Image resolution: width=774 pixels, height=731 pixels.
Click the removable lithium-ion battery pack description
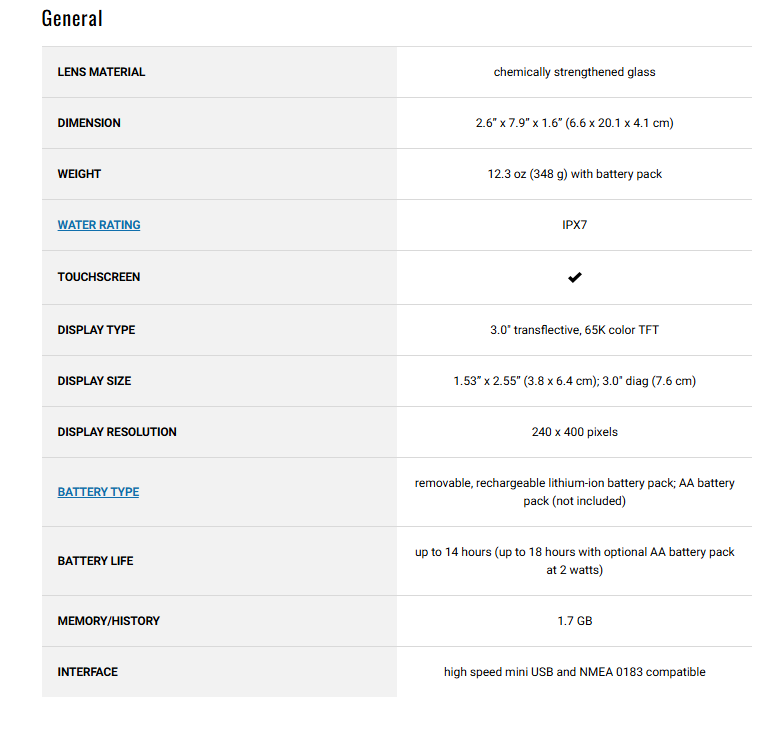574,492
